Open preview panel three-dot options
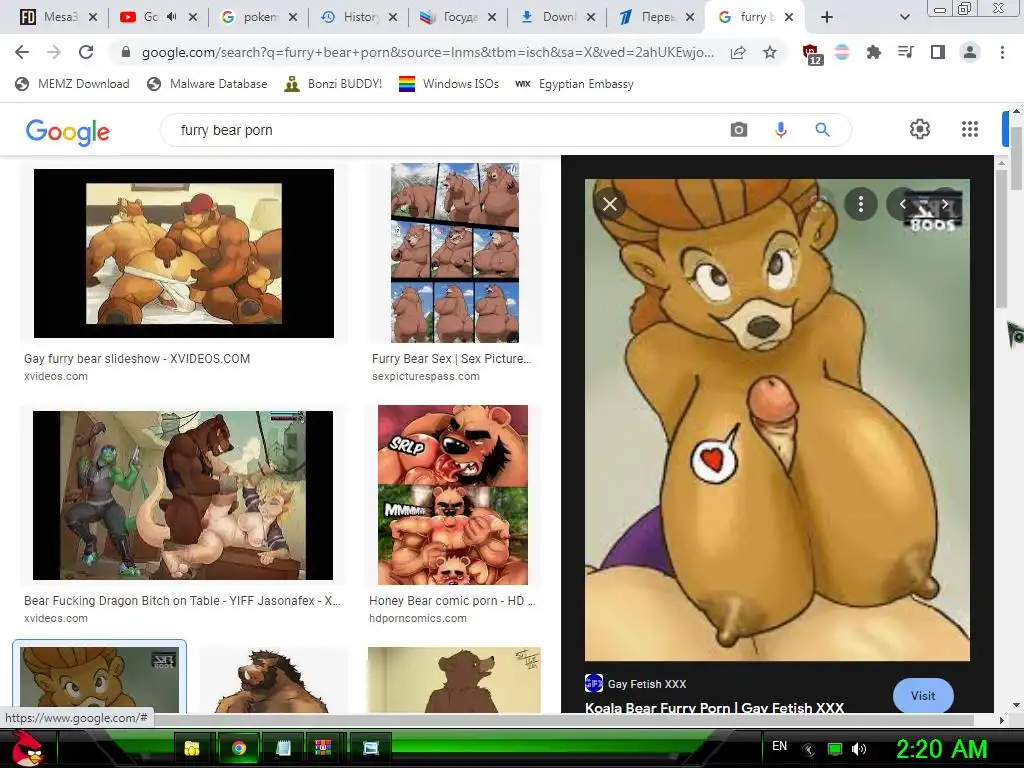The height and width of the screenshot is (768, 1024). tap(861, 204)
